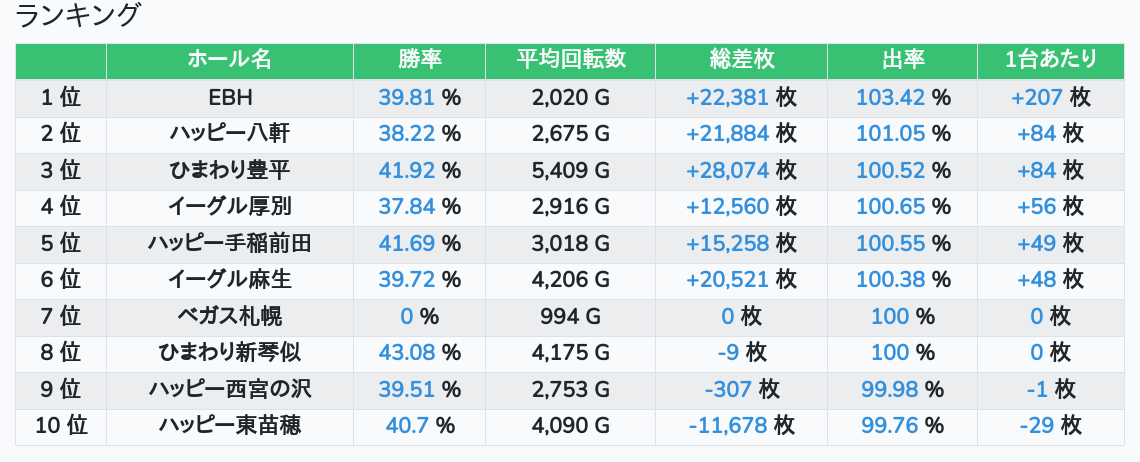Open EBH's 39.81 win rate link

408,97
